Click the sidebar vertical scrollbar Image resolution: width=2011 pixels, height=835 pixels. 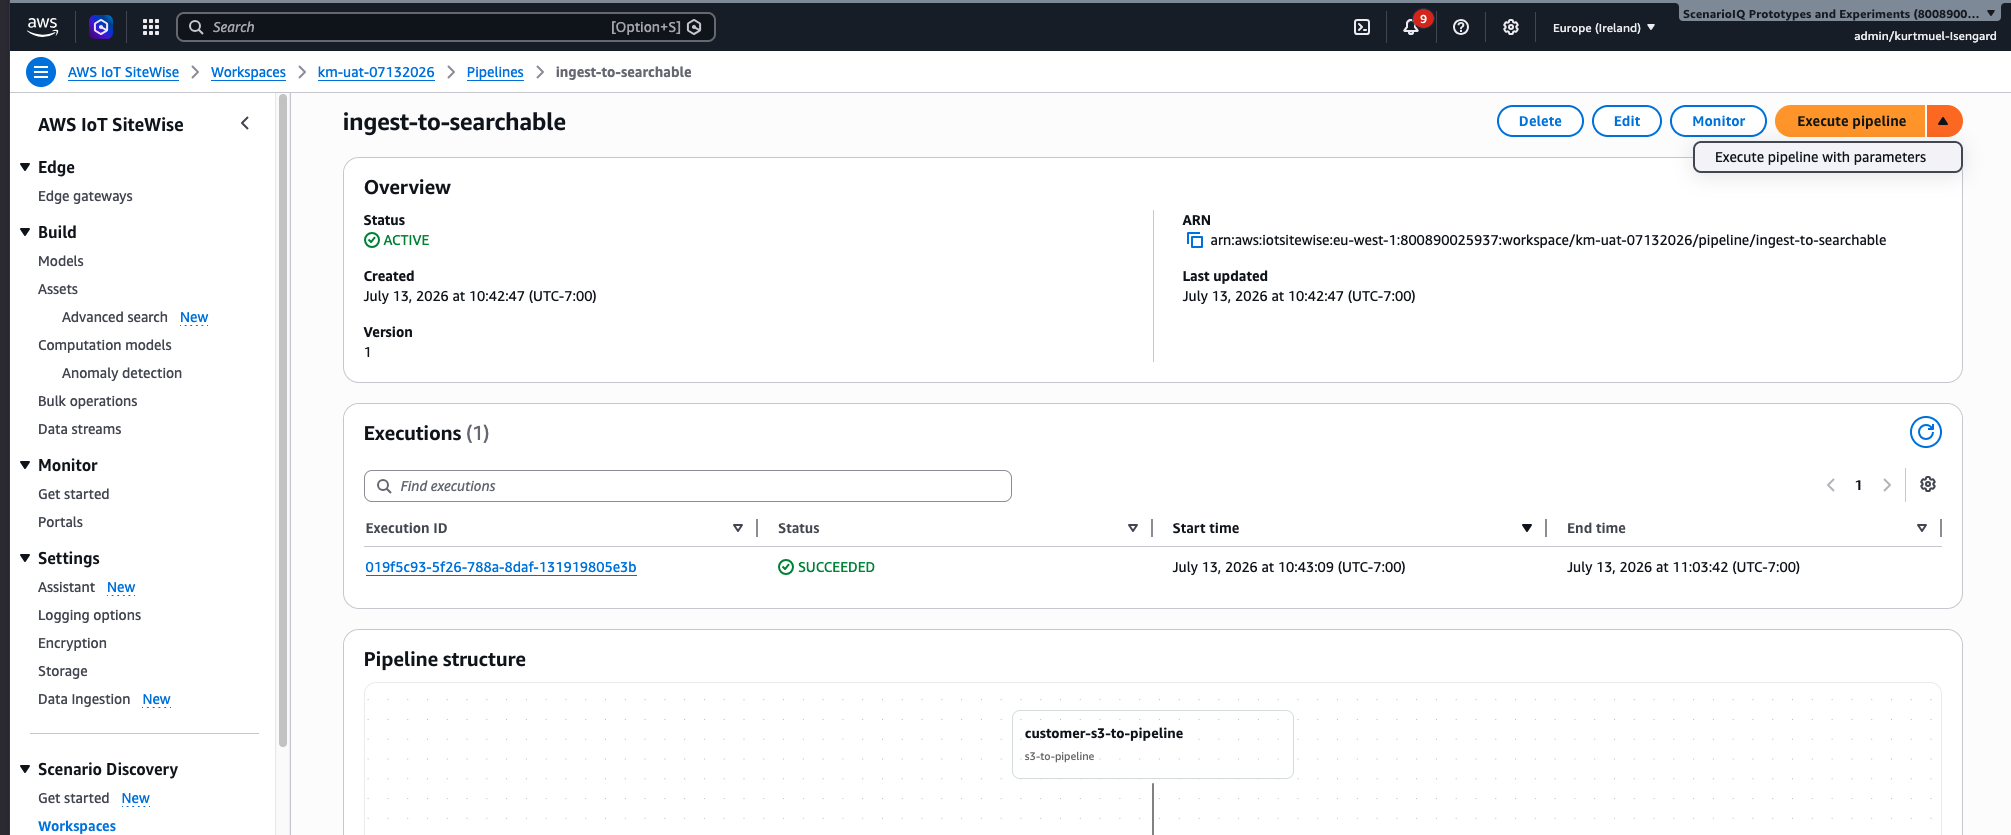point(283,420)
